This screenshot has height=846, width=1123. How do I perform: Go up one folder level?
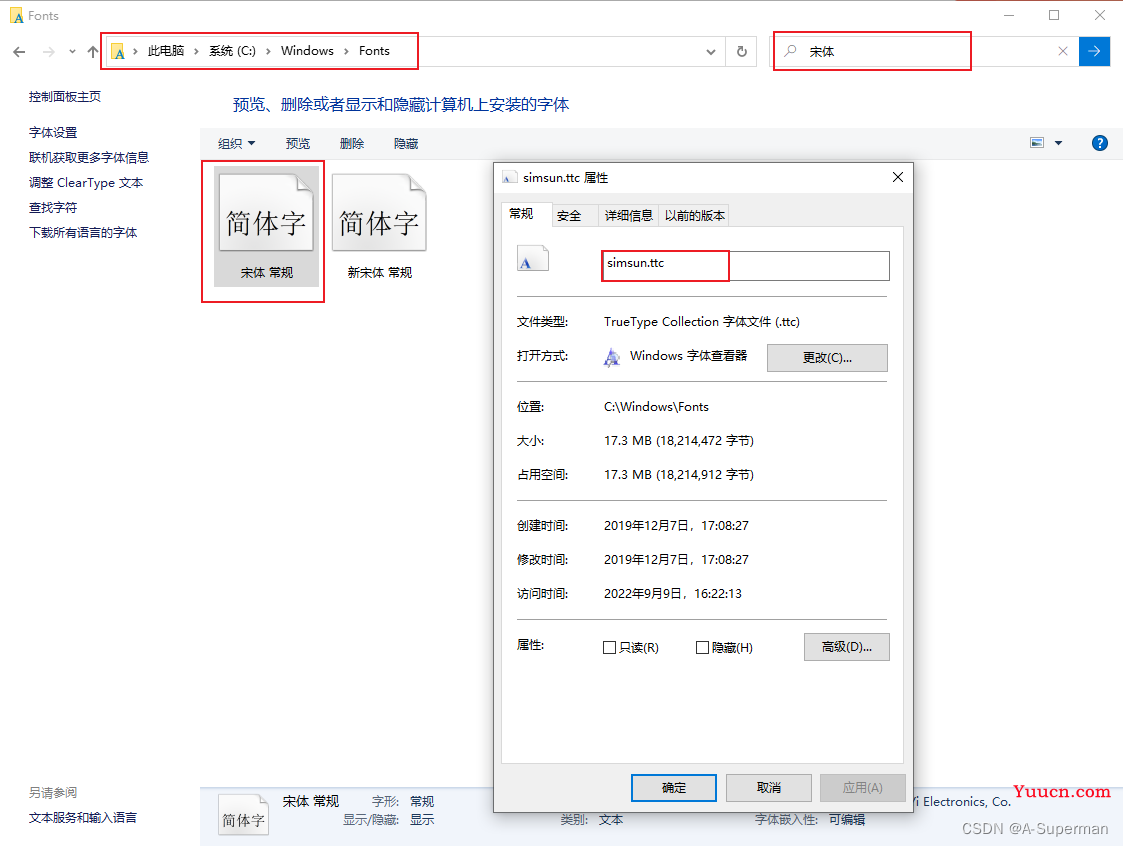92,52
